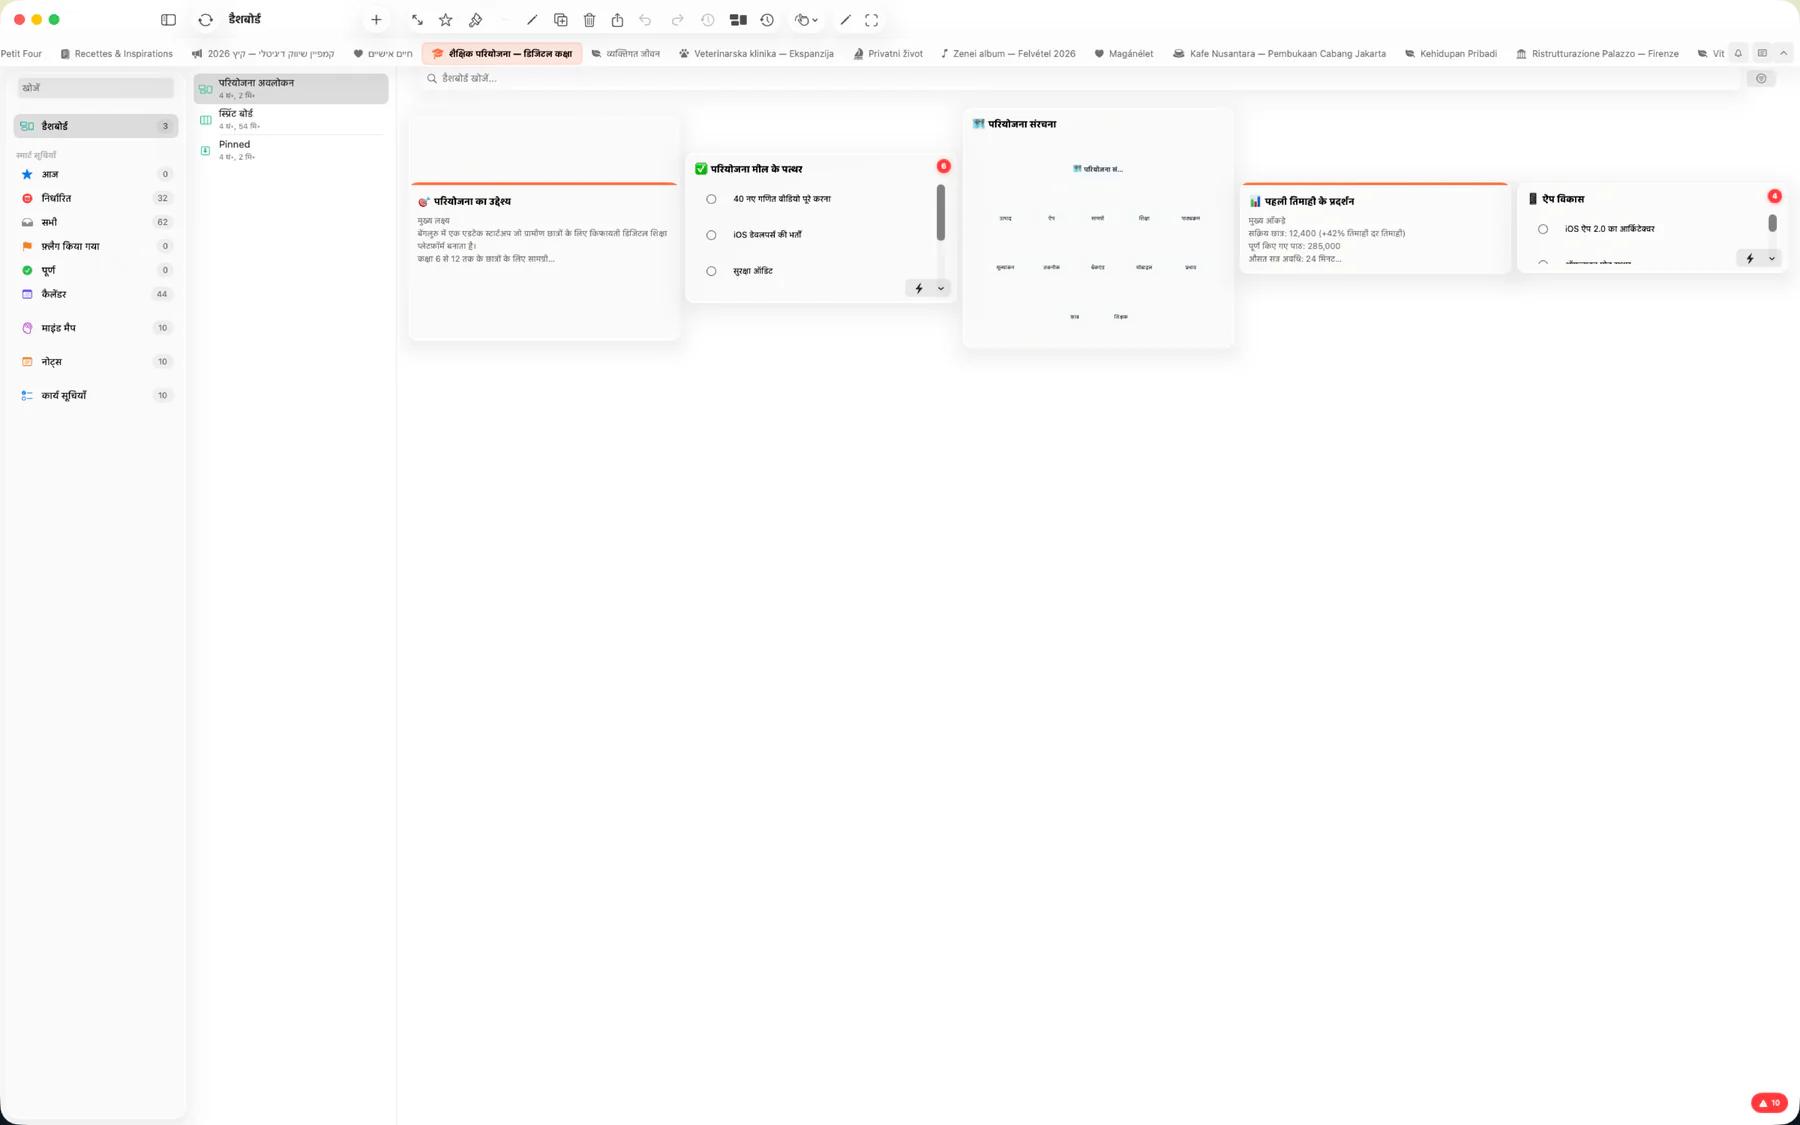Switch to 'Recettes & Inspirations' tab

[x=116, y=54]
